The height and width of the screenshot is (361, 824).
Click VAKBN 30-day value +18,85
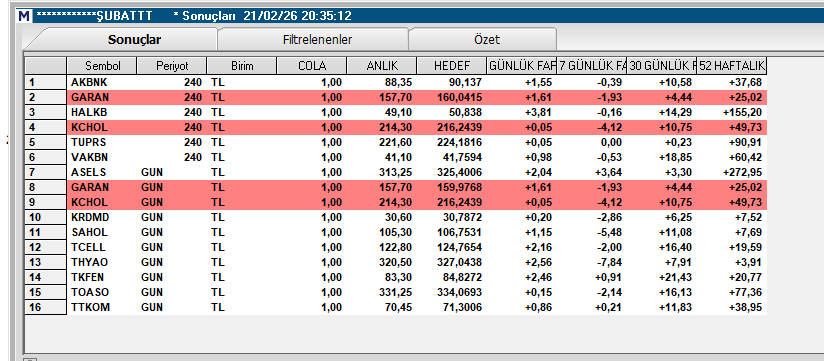tap(675, 157)
